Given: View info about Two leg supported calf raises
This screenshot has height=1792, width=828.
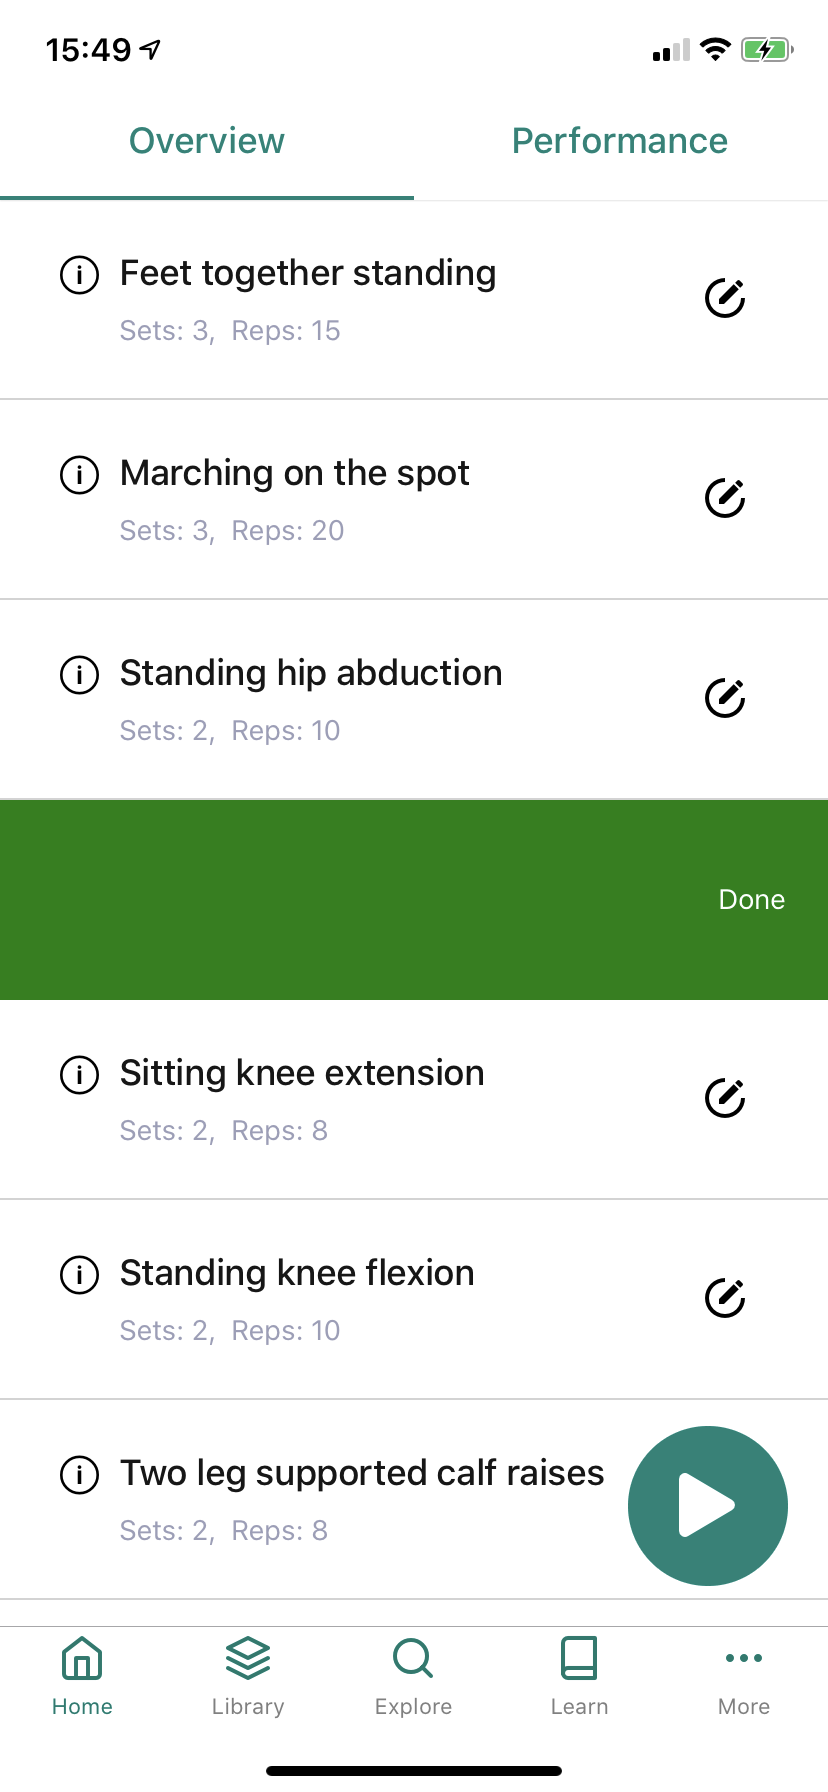Looking at the screenshot, I should click(79, 1475).
